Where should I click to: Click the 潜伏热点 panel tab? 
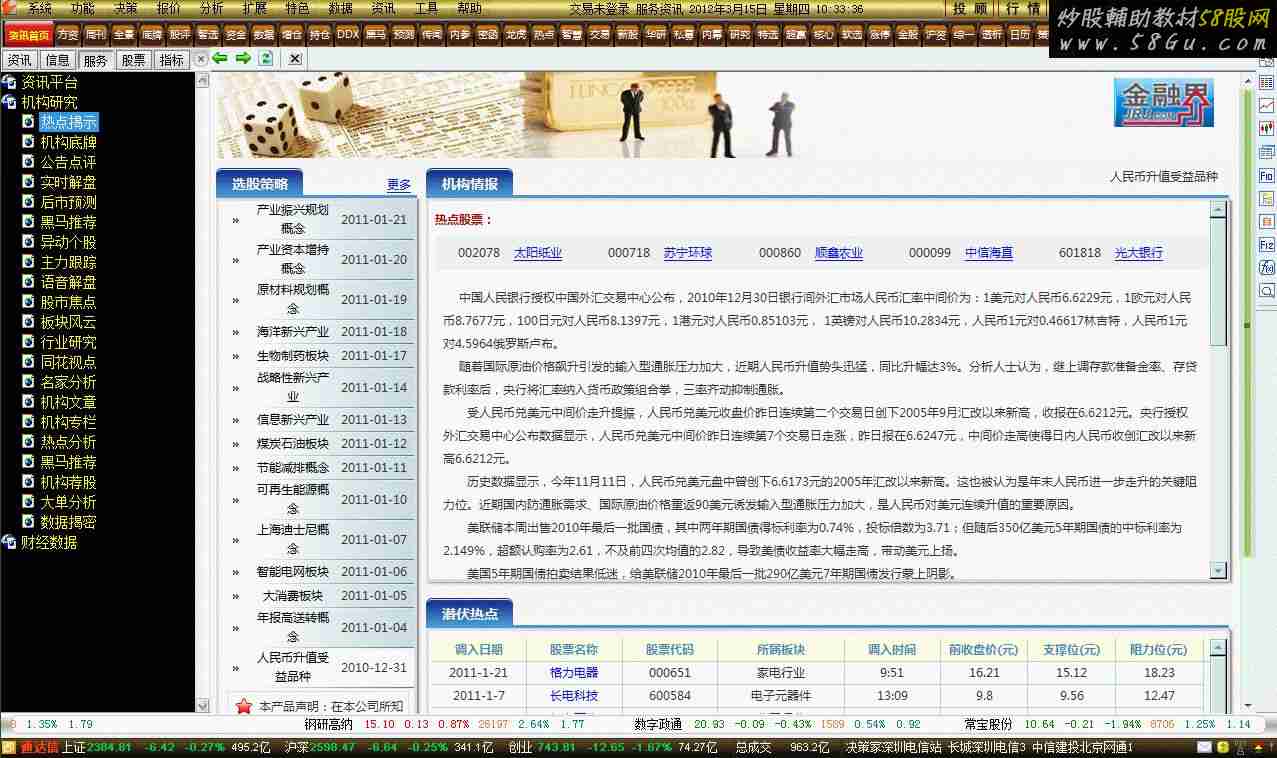(x=470, y=614)
